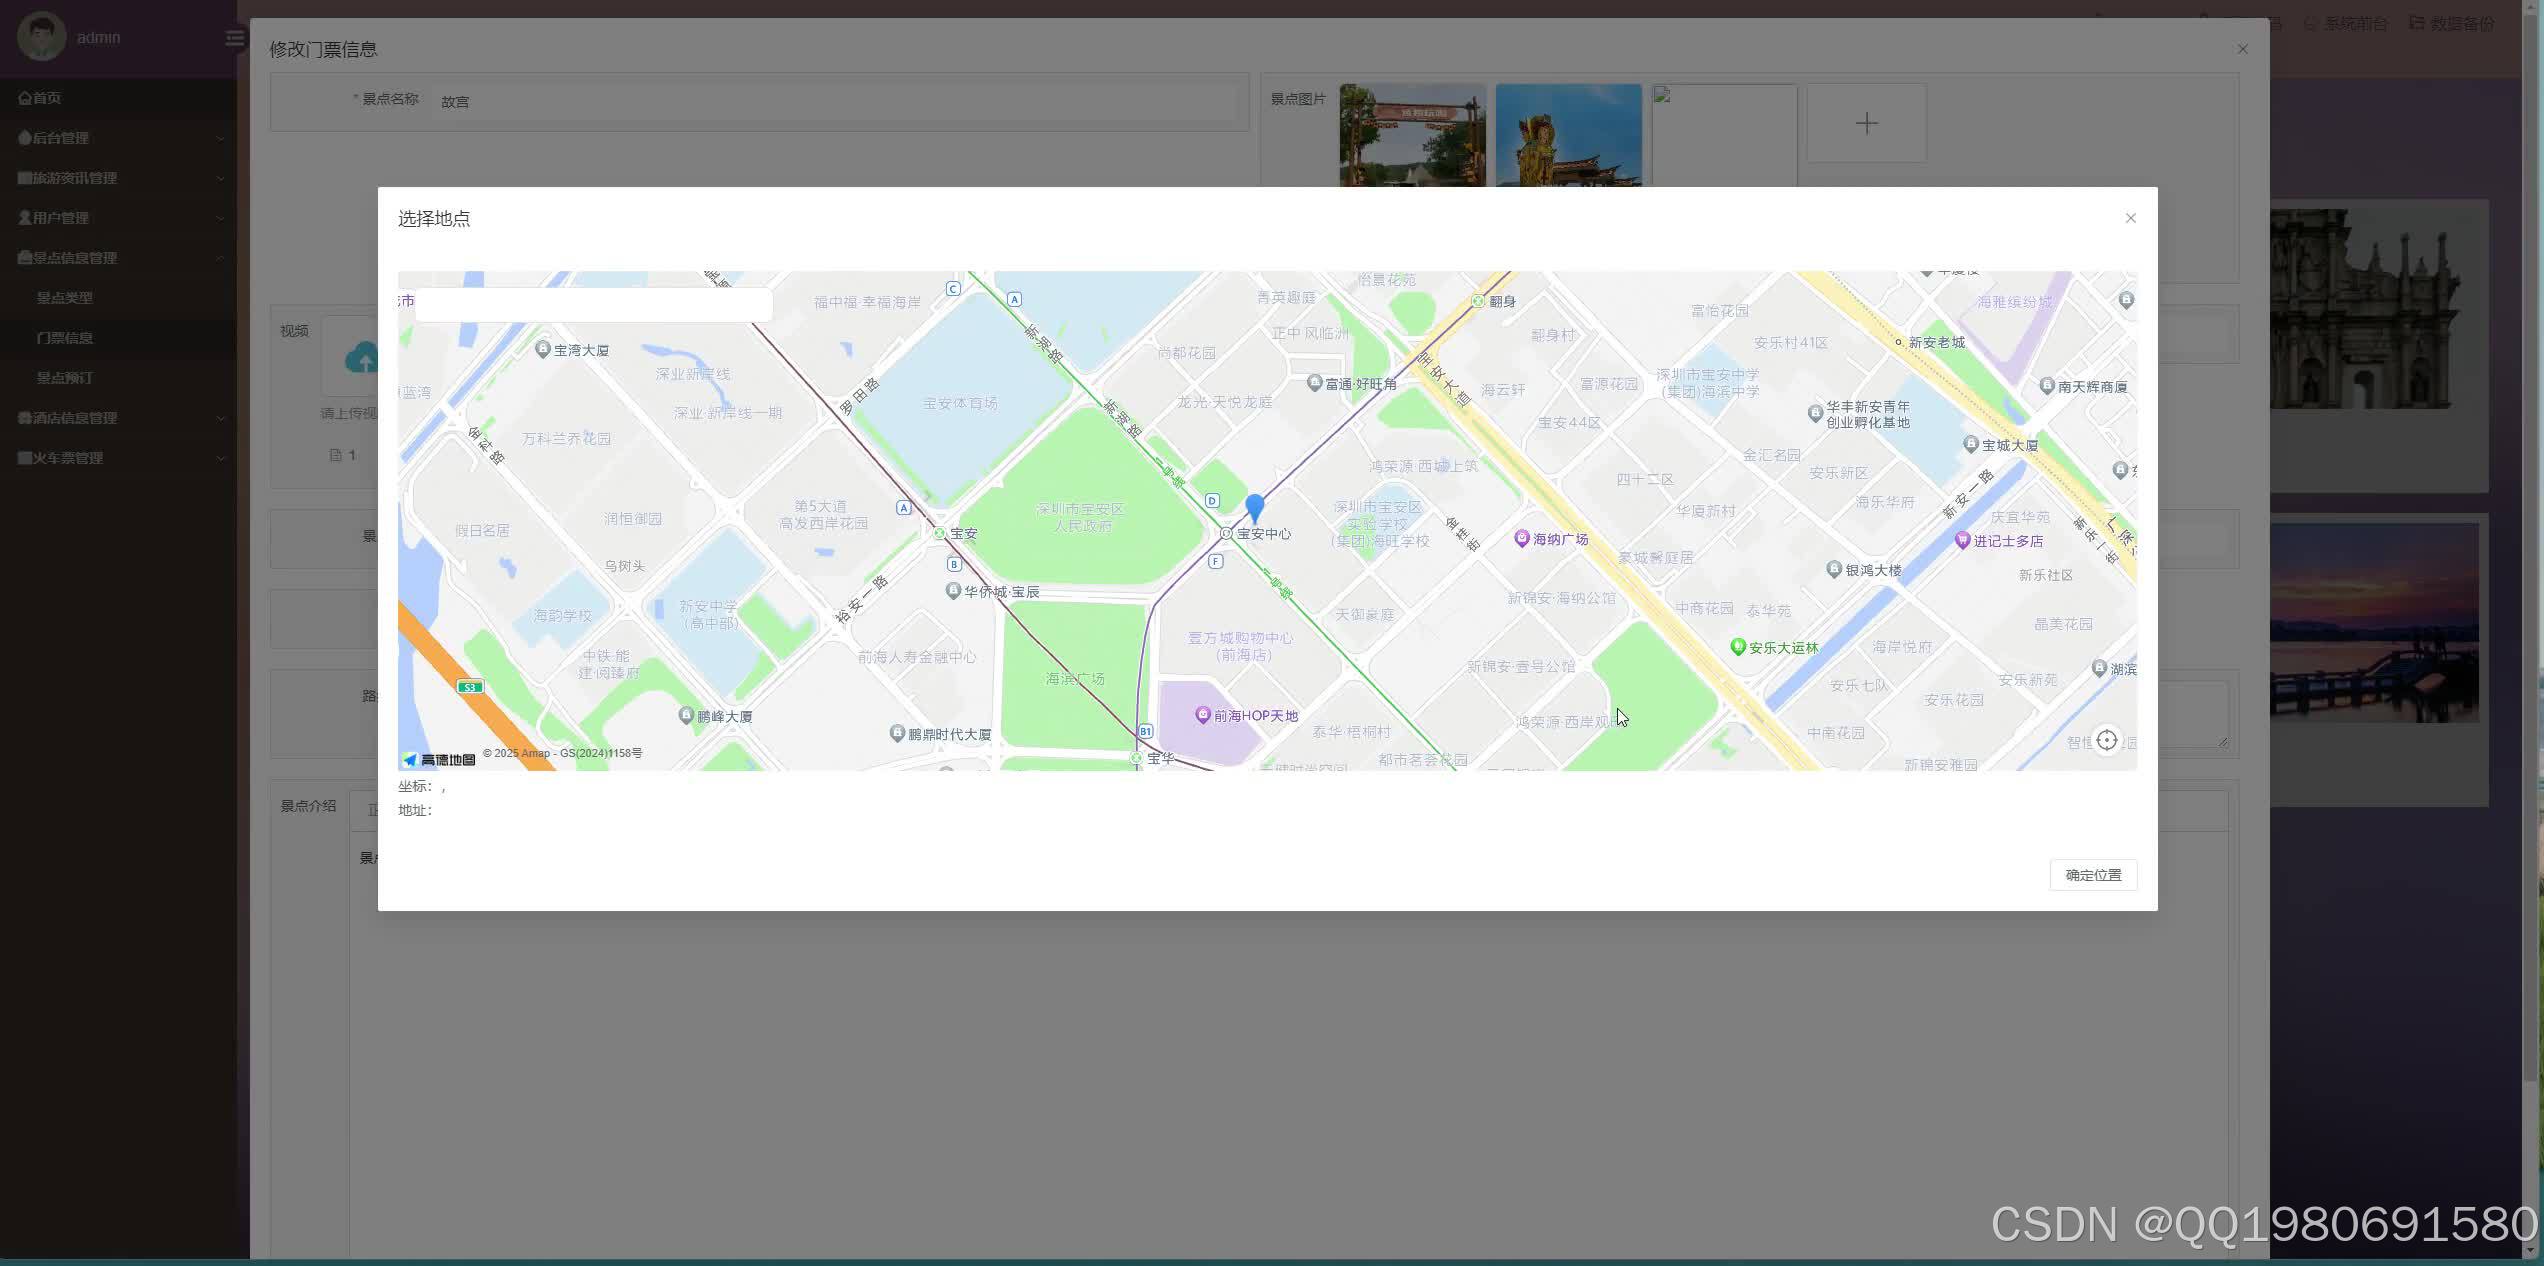Click the 宝湾大厦 building marker
Viewport: 2544px width, 1266px height.
[x=543, y=349]
